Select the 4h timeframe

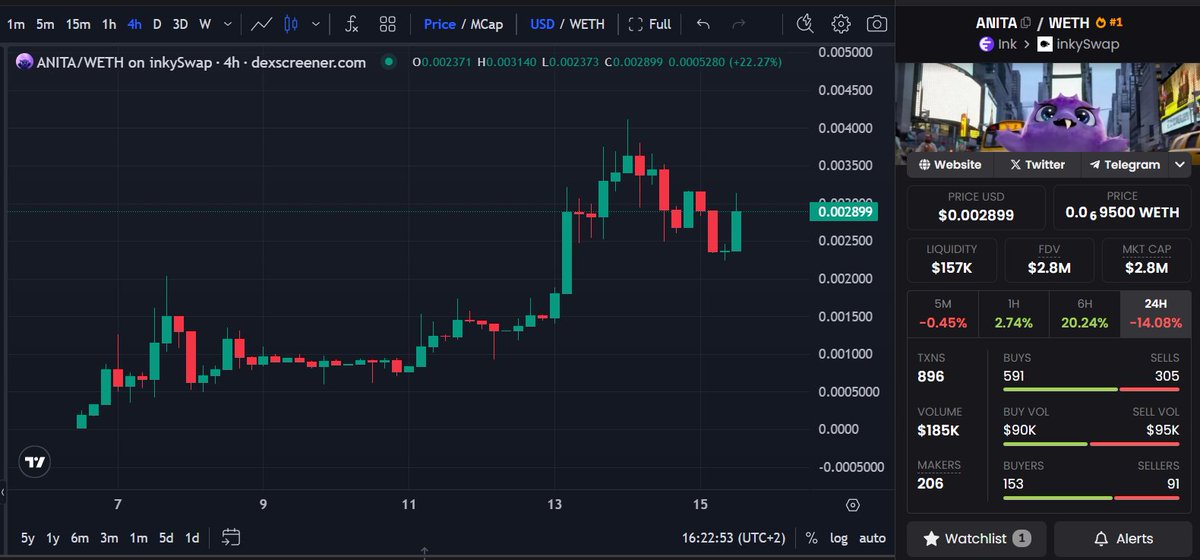click(134, 23)
